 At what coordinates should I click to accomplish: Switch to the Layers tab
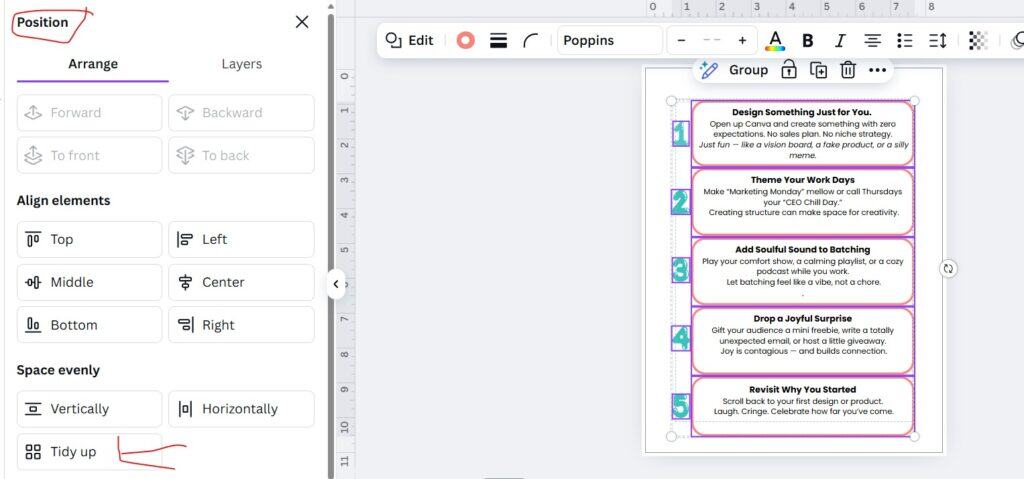(242, 64)
